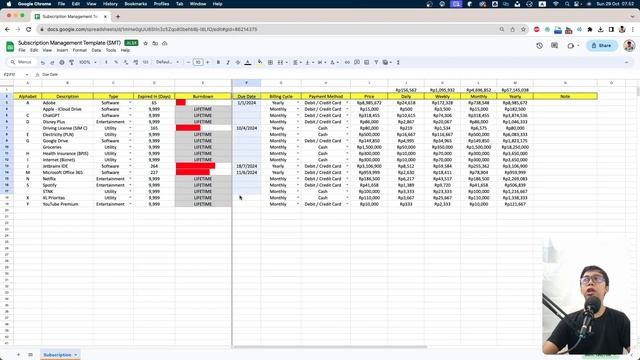Create a filter with the funnel icon
Screen dimensions: 640x360
coord(376,62)
